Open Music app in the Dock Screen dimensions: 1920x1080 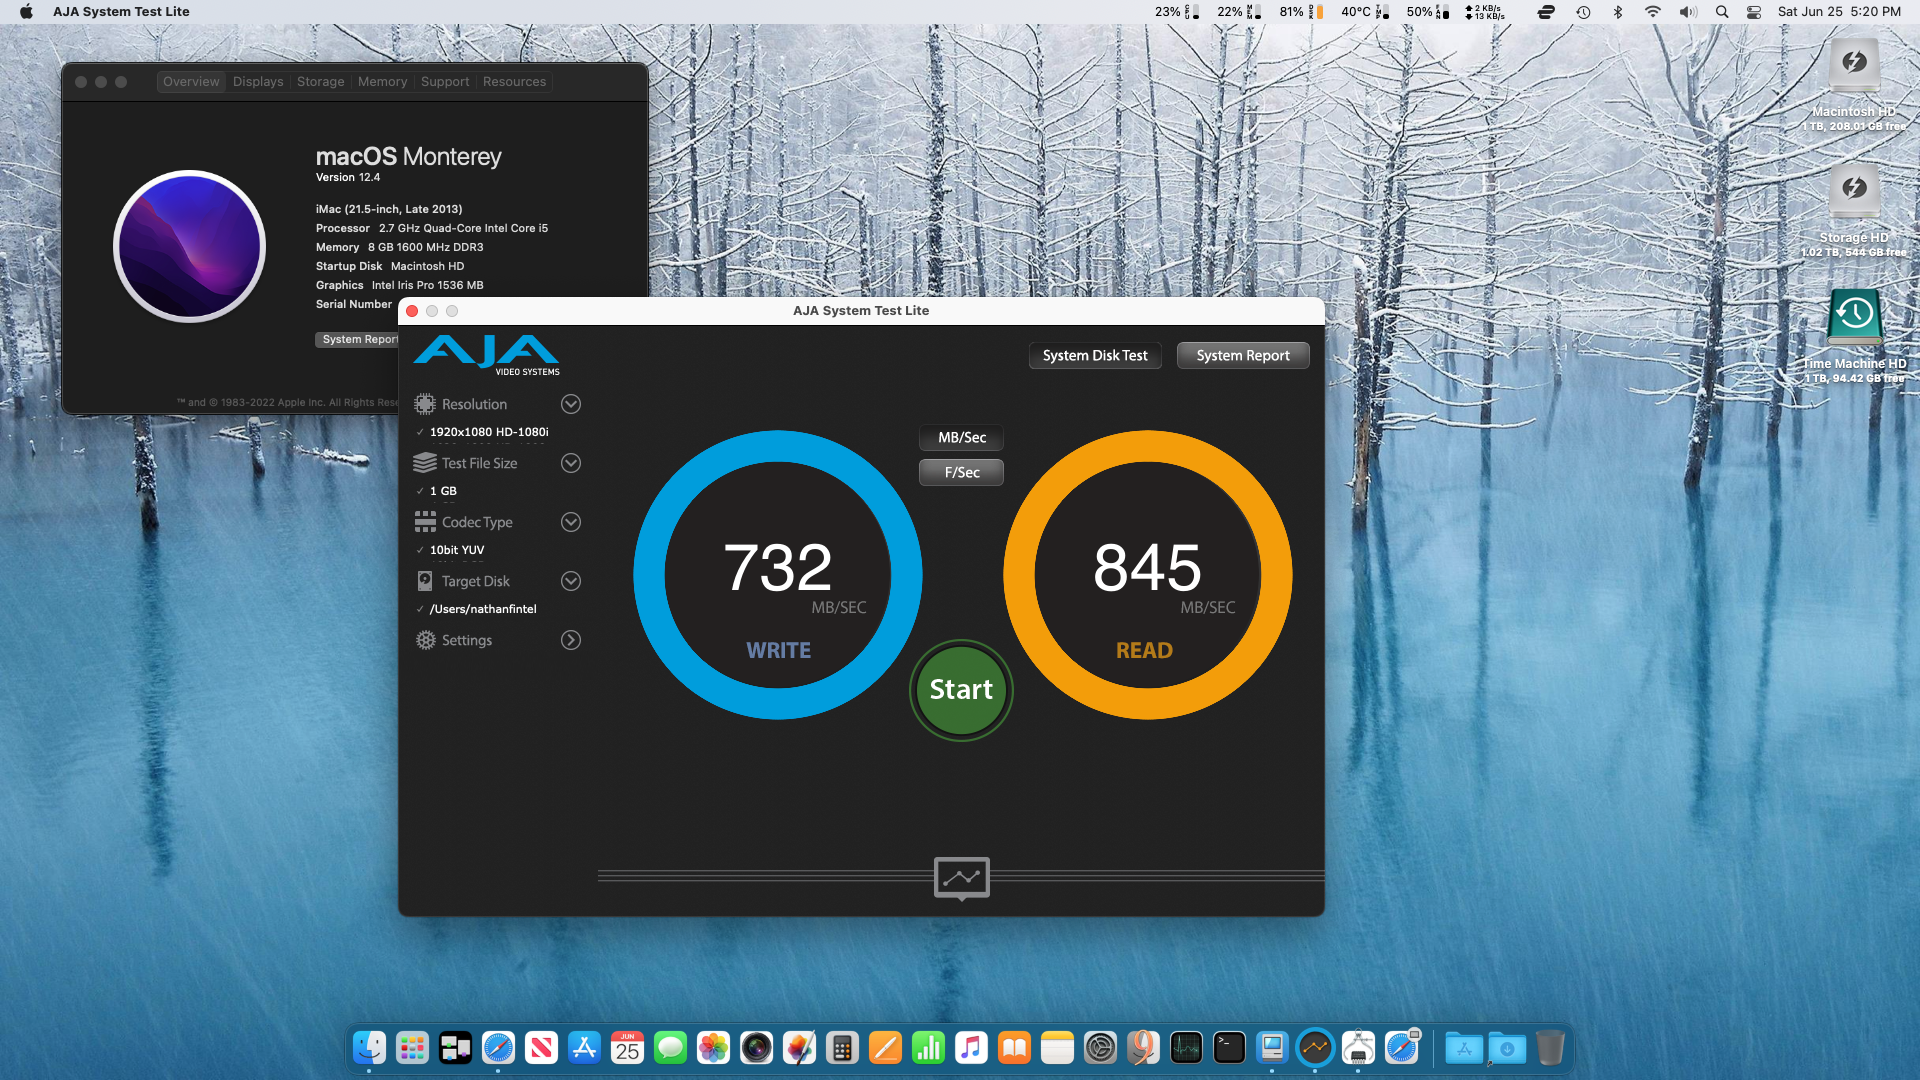[971, 1048]
